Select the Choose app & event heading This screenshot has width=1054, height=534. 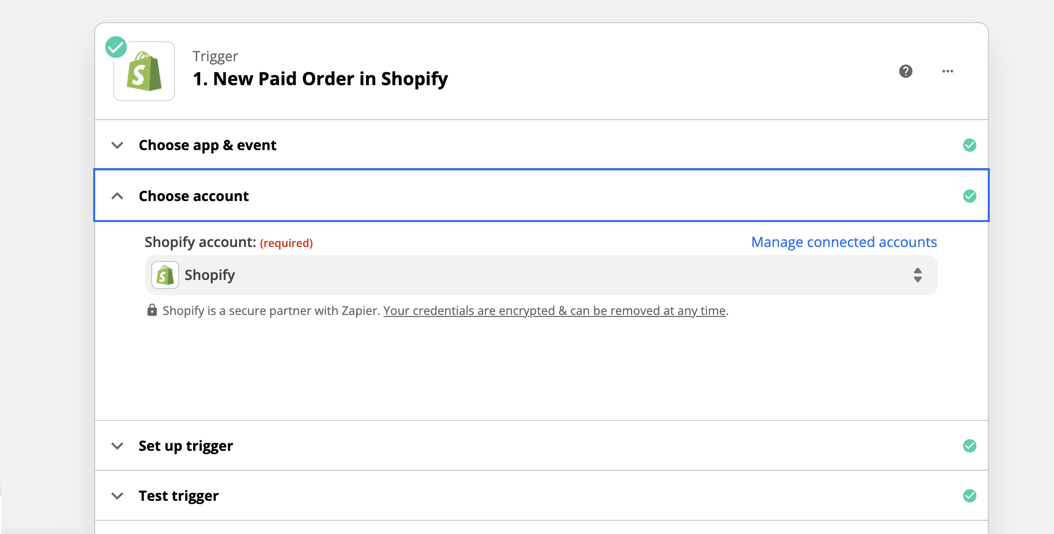click(x=208, y=145)
